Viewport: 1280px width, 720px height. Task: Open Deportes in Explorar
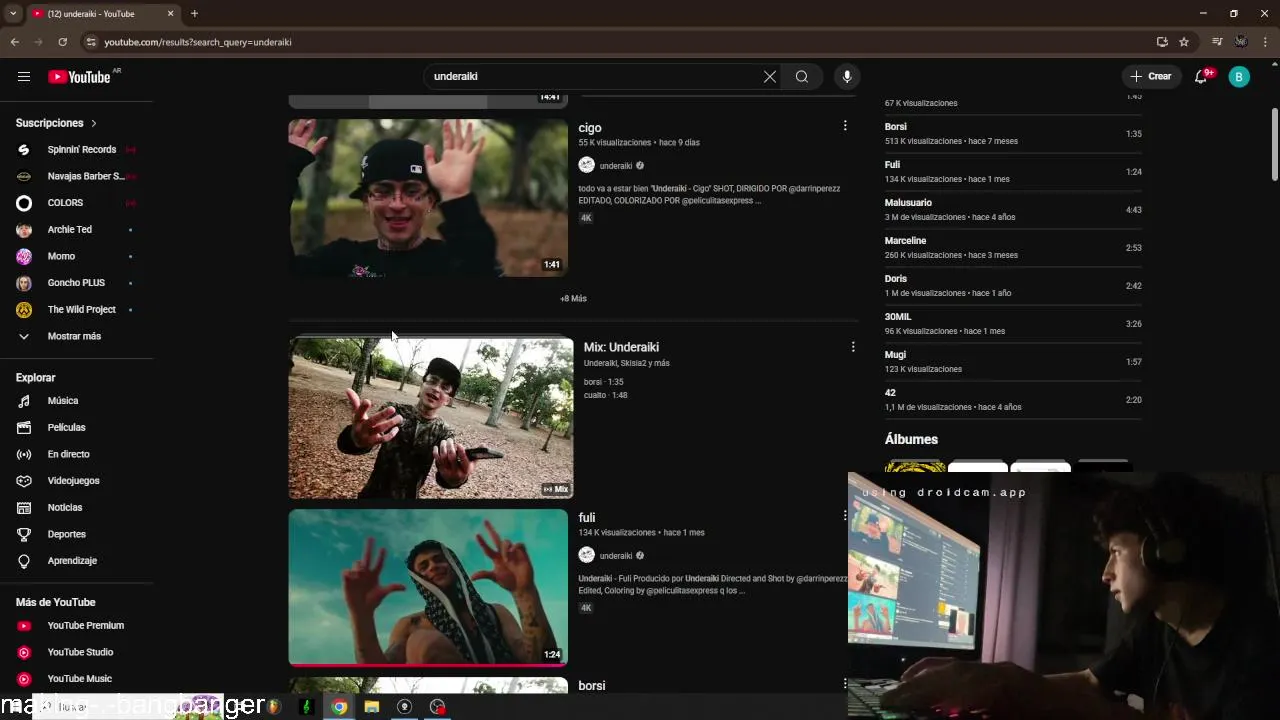(x=76, y=534)
